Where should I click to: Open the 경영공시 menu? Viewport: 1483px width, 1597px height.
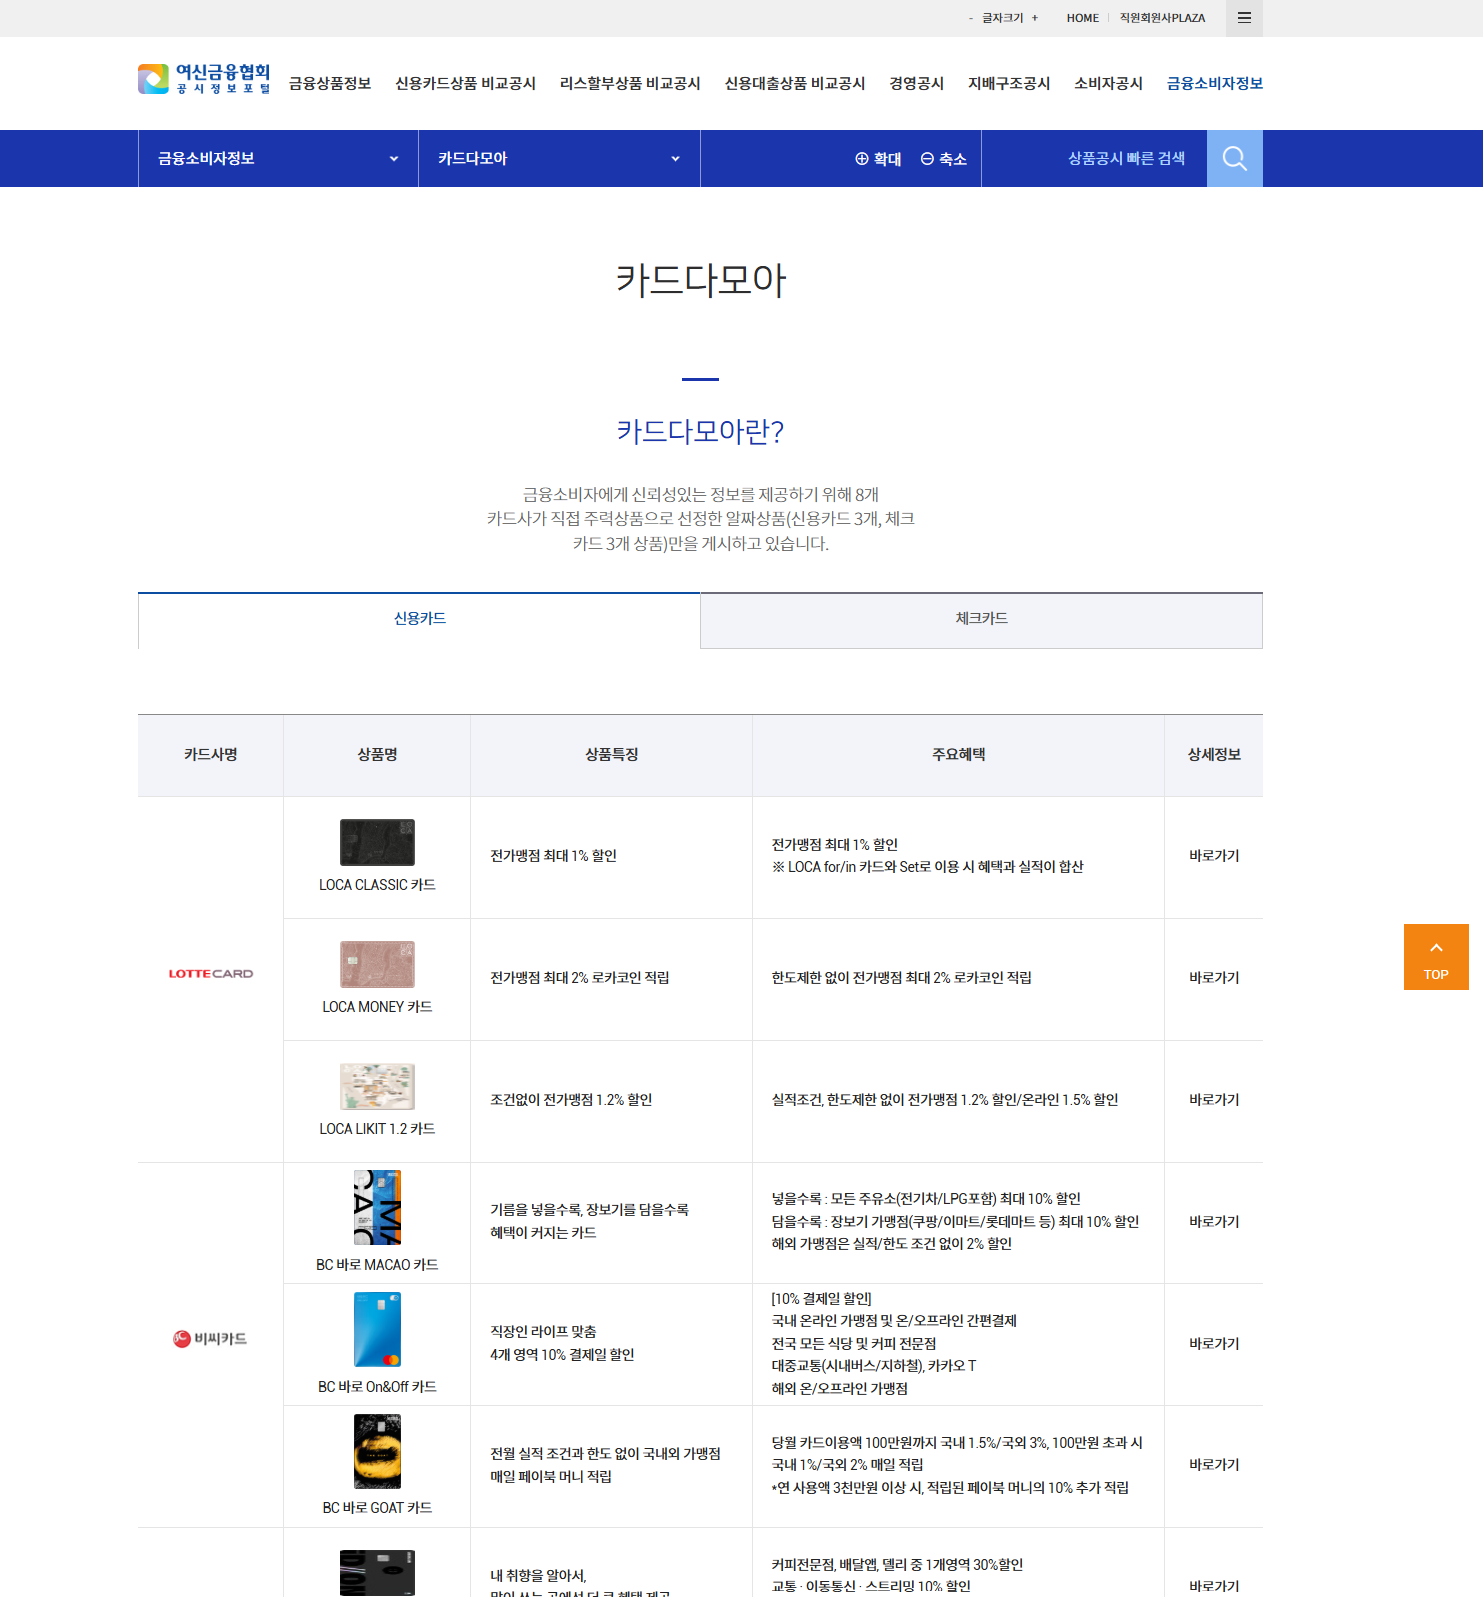(x=917, y=83)
